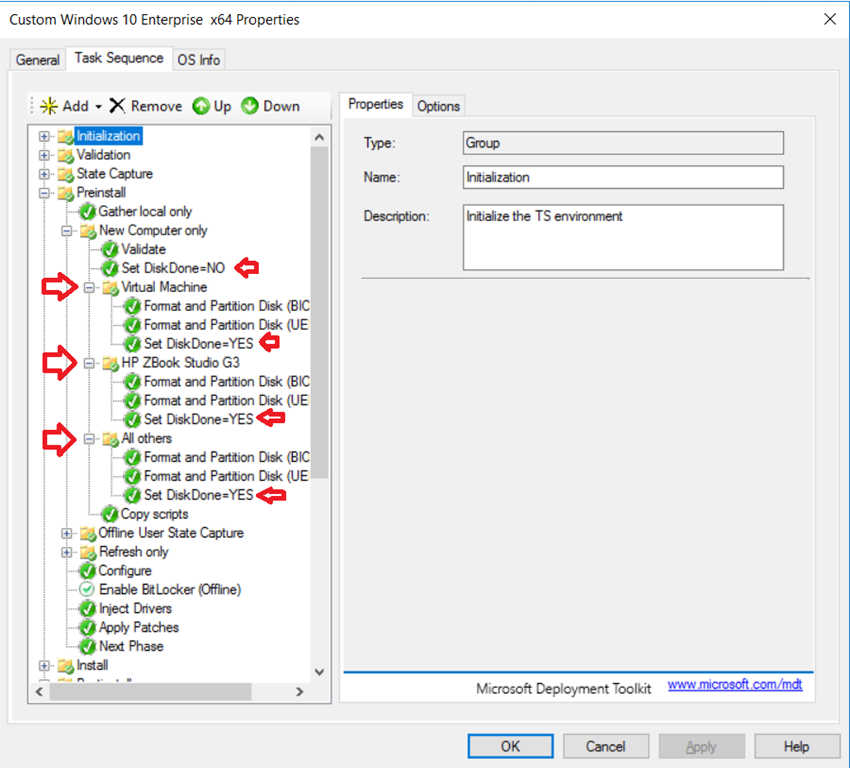Click the OK button

coord(510,746)
